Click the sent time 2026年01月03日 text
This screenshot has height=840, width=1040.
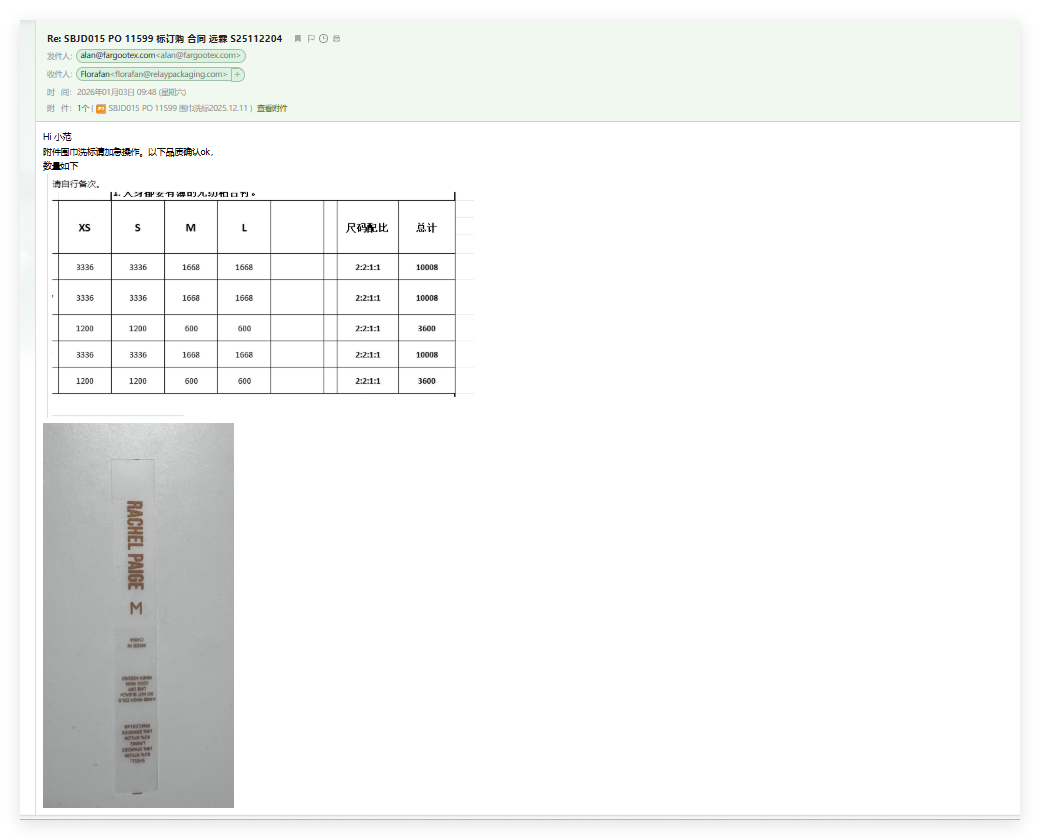coord(131,92)
